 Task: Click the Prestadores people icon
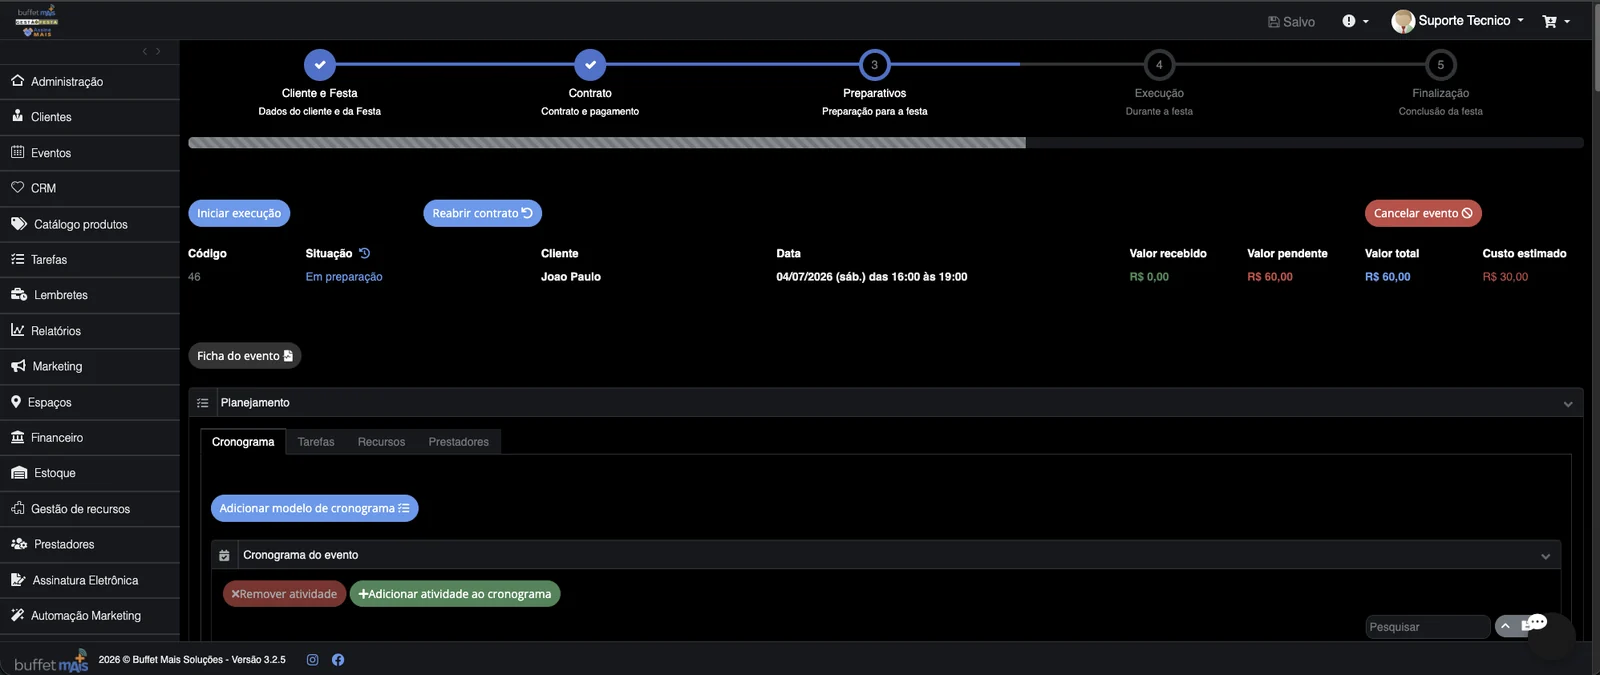(19, 544)
